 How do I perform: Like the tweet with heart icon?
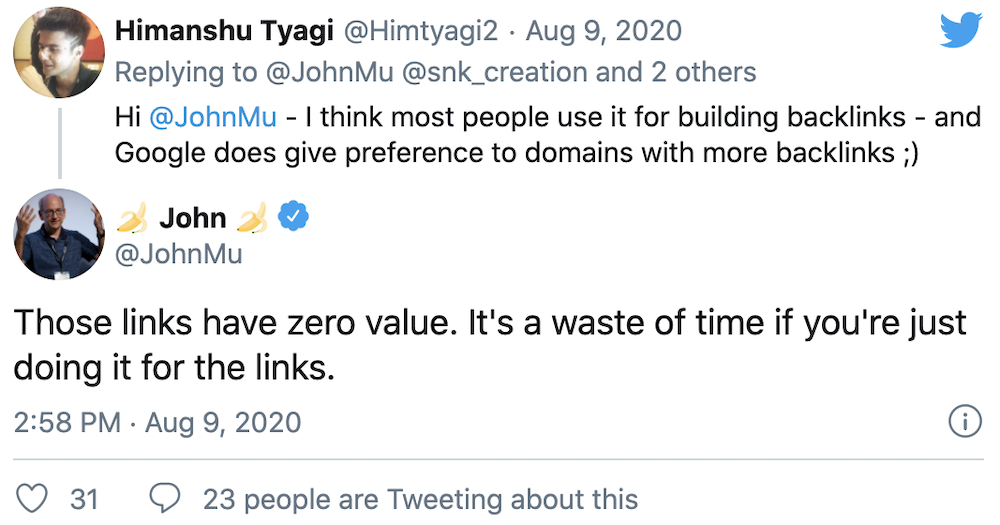click(x=34, y=498)
